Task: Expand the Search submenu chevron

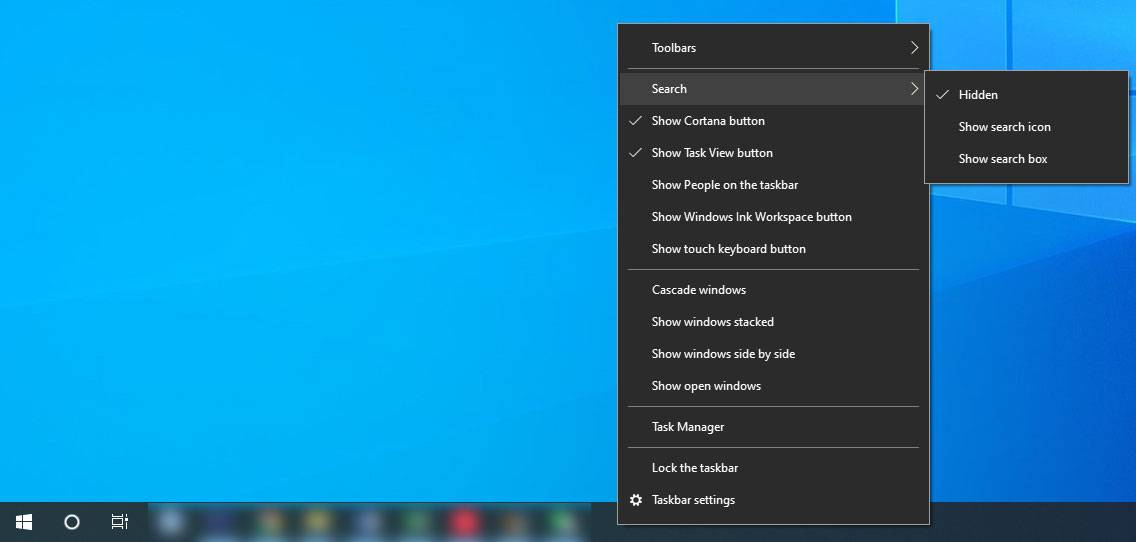Action: (x=914, y=89)
